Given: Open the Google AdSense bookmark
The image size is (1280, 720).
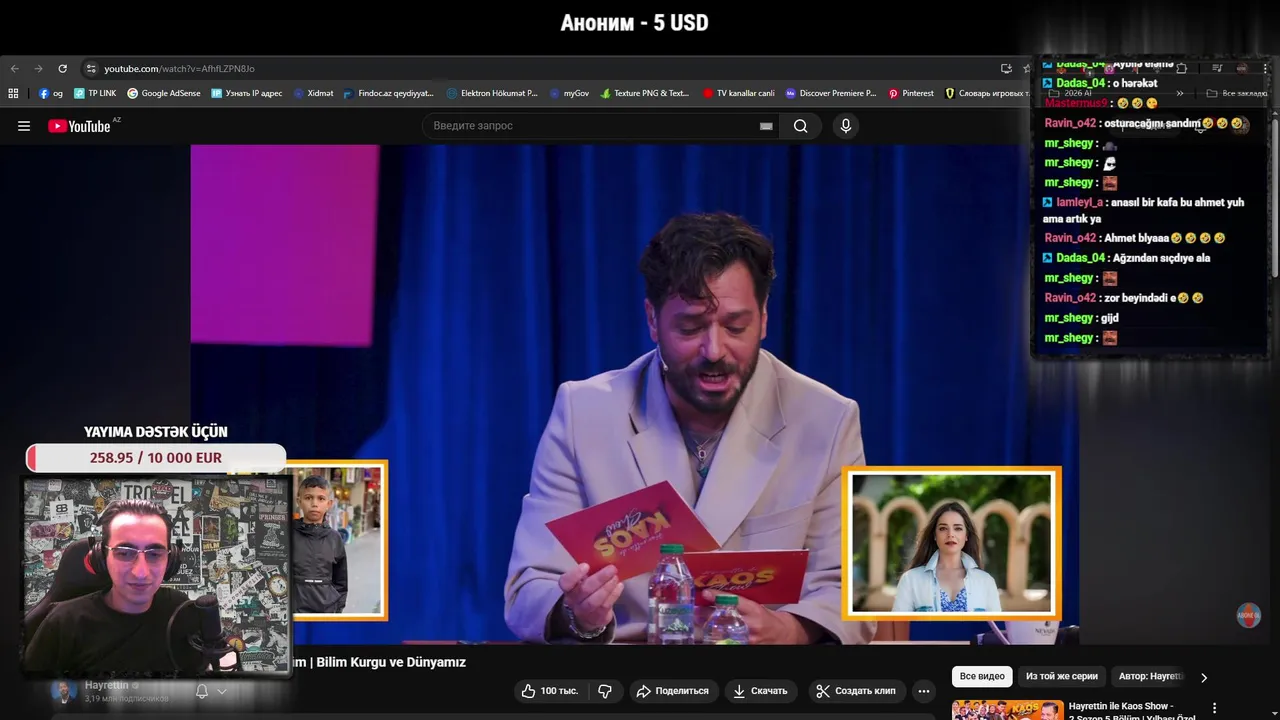Looking at the screenshot, I should pos(164,93).
